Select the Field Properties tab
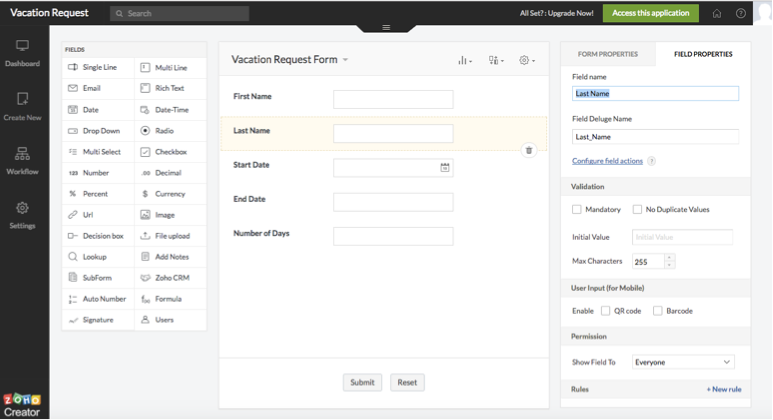The image size is (773, 420). 703,54
